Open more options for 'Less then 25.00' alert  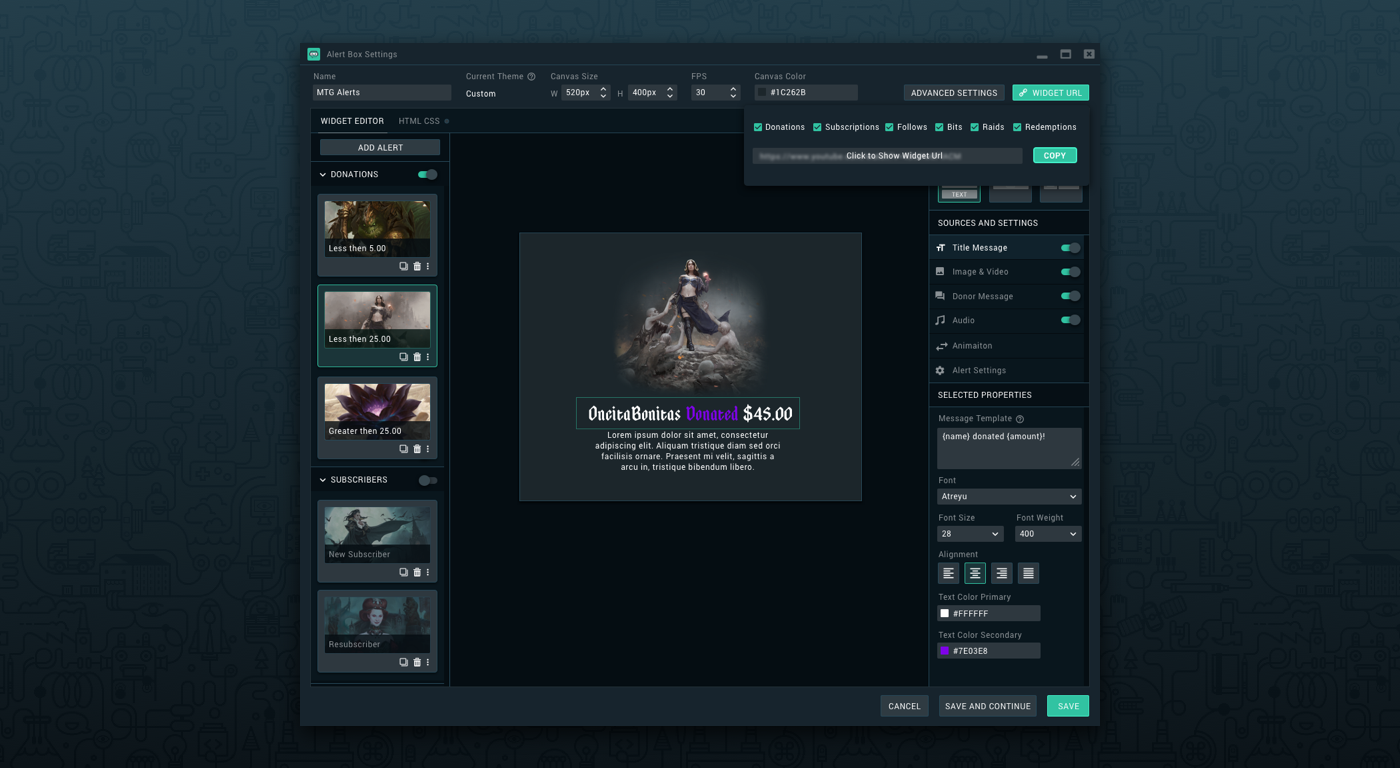(x=428, y=357)
